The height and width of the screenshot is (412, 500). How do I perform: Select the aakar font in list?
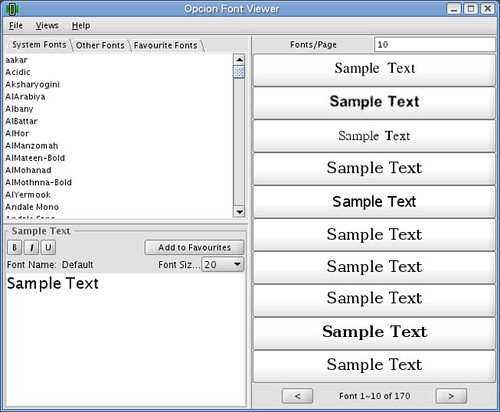click(x=119, y=60)
